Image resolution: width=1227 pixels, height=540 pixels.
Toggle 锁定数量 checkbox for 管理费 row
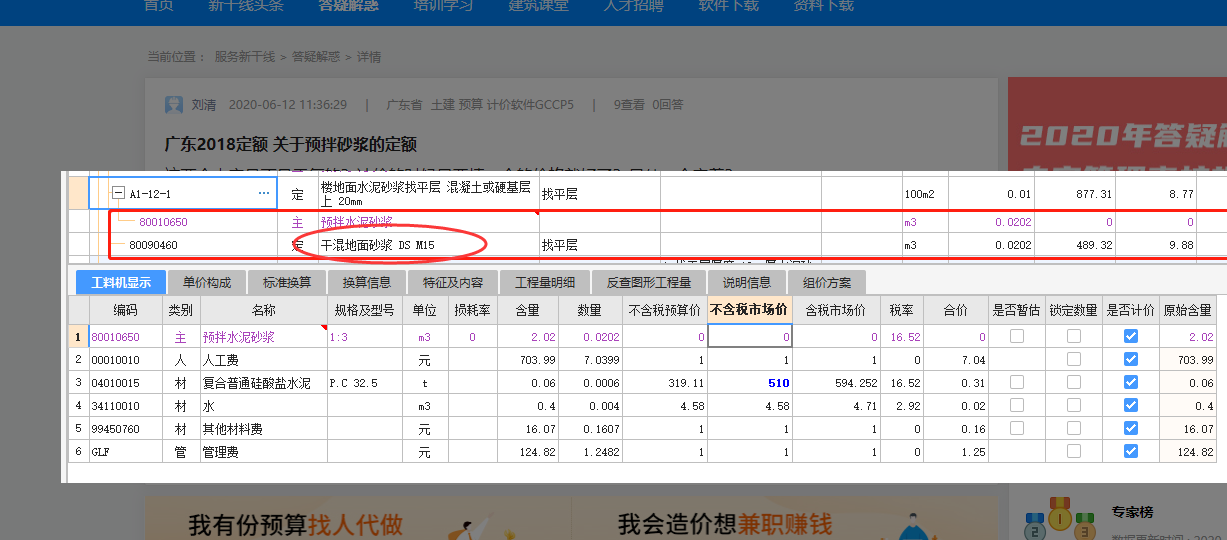[1074, 451]
